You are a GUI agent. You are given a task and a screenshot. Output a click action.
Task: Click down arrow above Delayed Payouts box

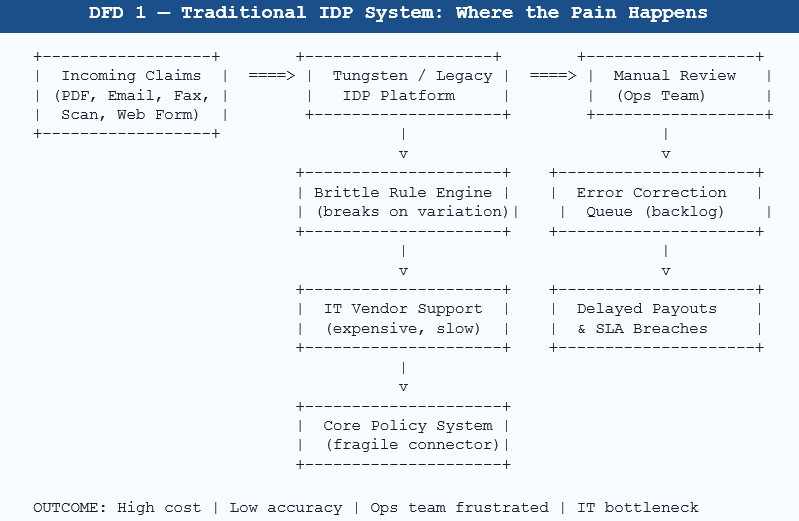click(665, 261)
